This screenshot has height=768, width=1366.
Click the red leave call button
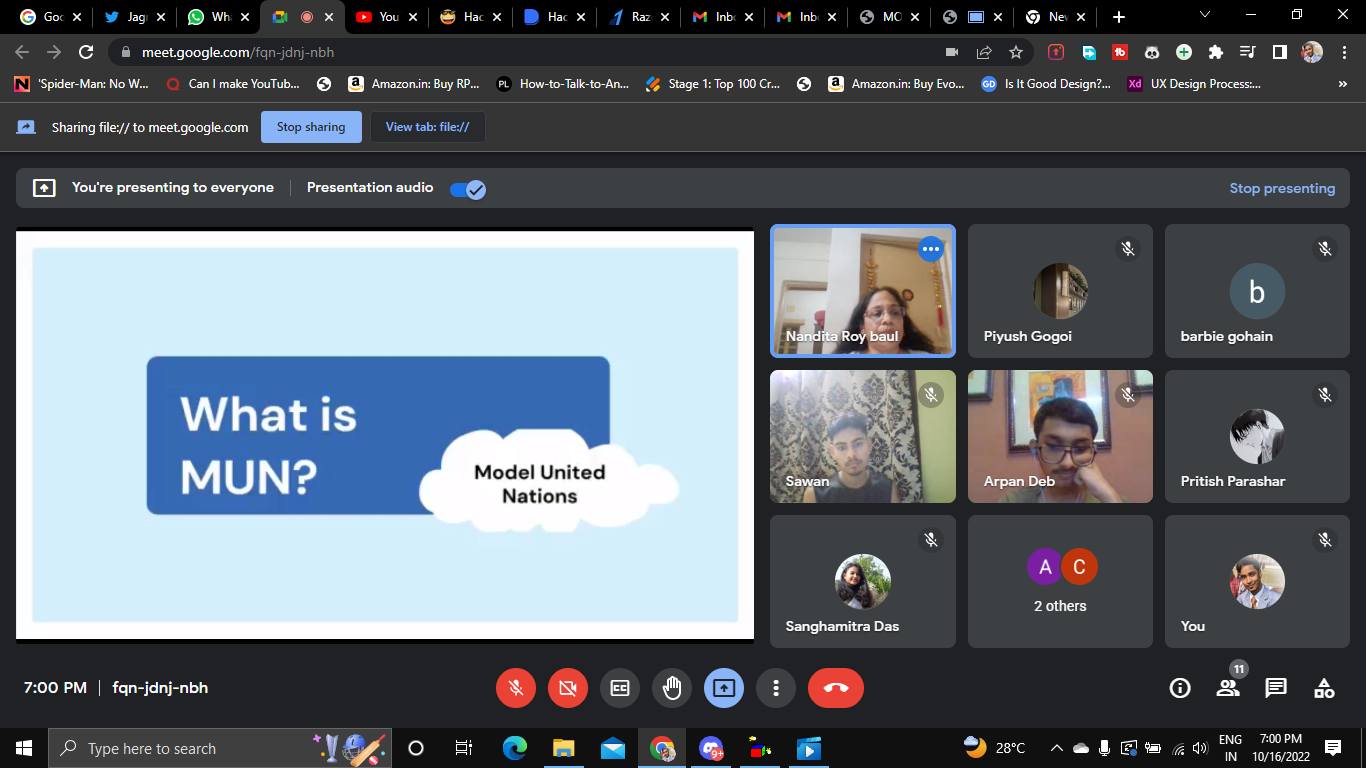pyautogui.click(x=835, y=688)
